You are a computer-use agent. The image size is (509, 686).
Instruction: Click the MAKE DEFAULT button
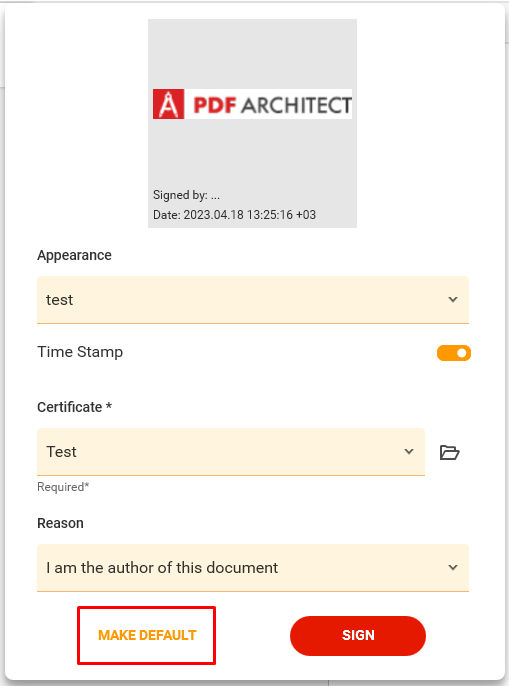pyautogui.click(x=147, y=635)
